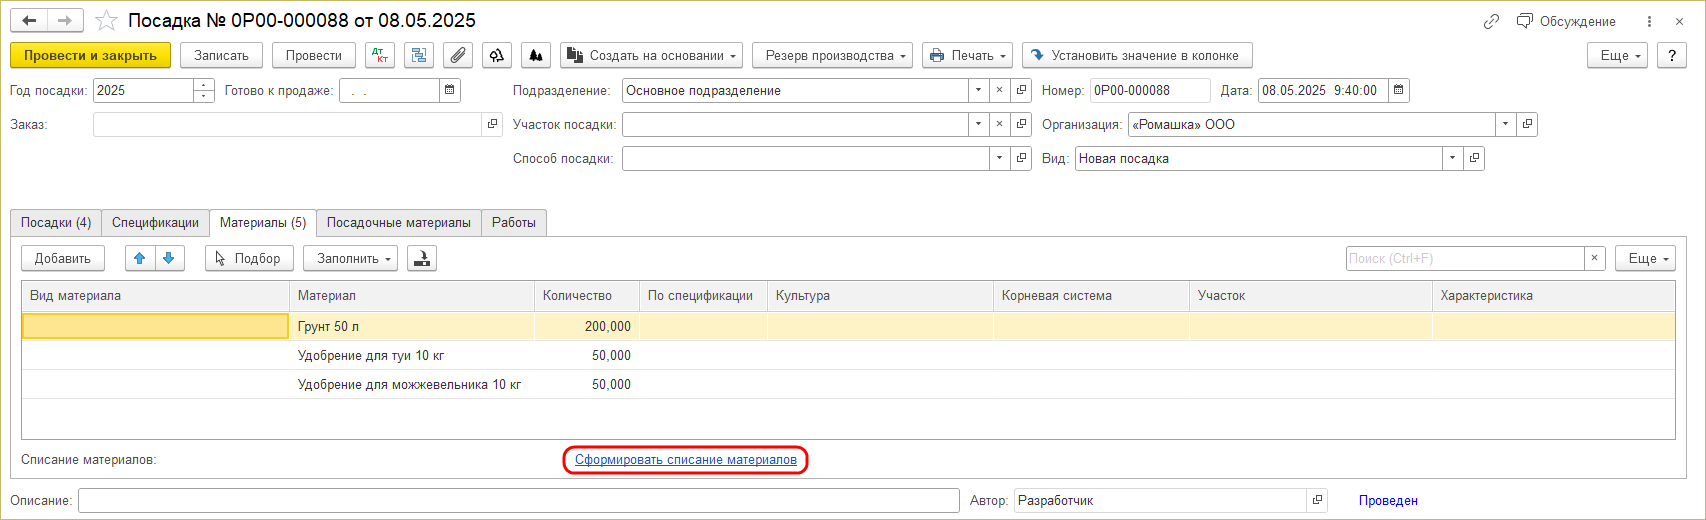Click into the Описание text field

point(518,501)
